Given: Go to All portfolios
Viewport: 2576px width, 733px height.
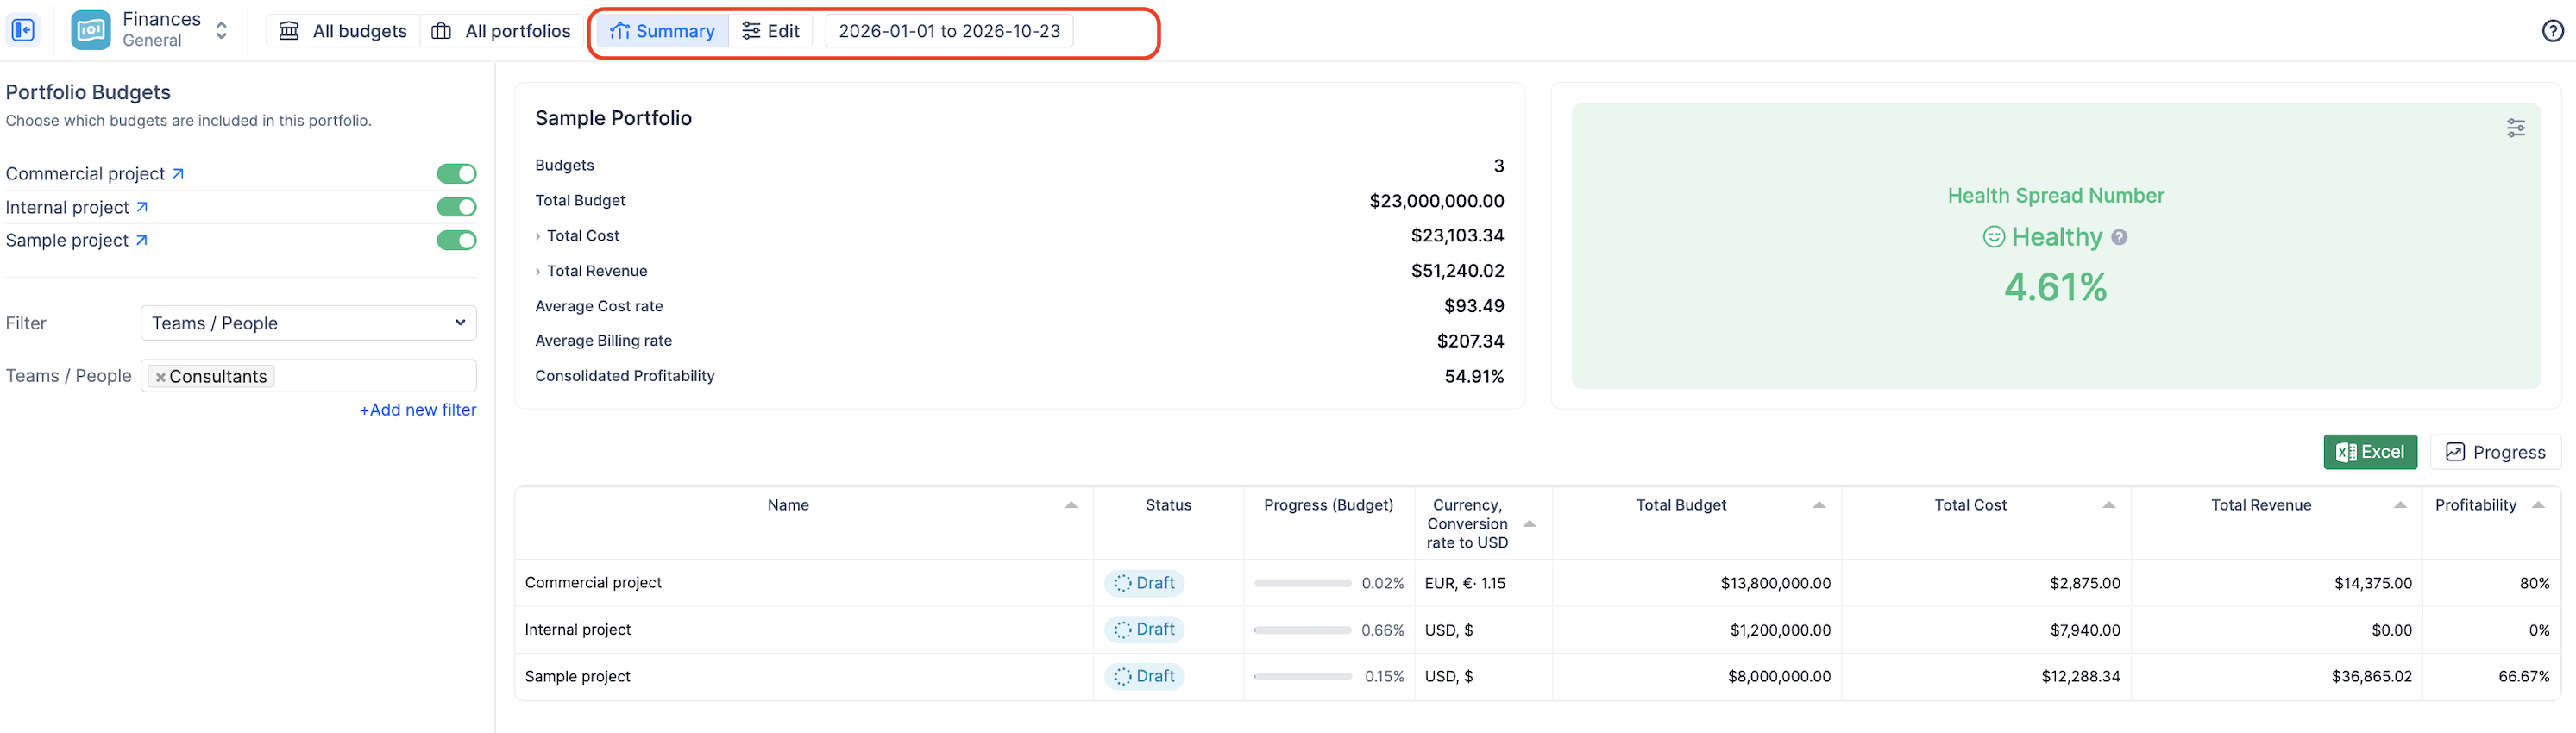Looking at the screenshot, I should coord(501,31).
